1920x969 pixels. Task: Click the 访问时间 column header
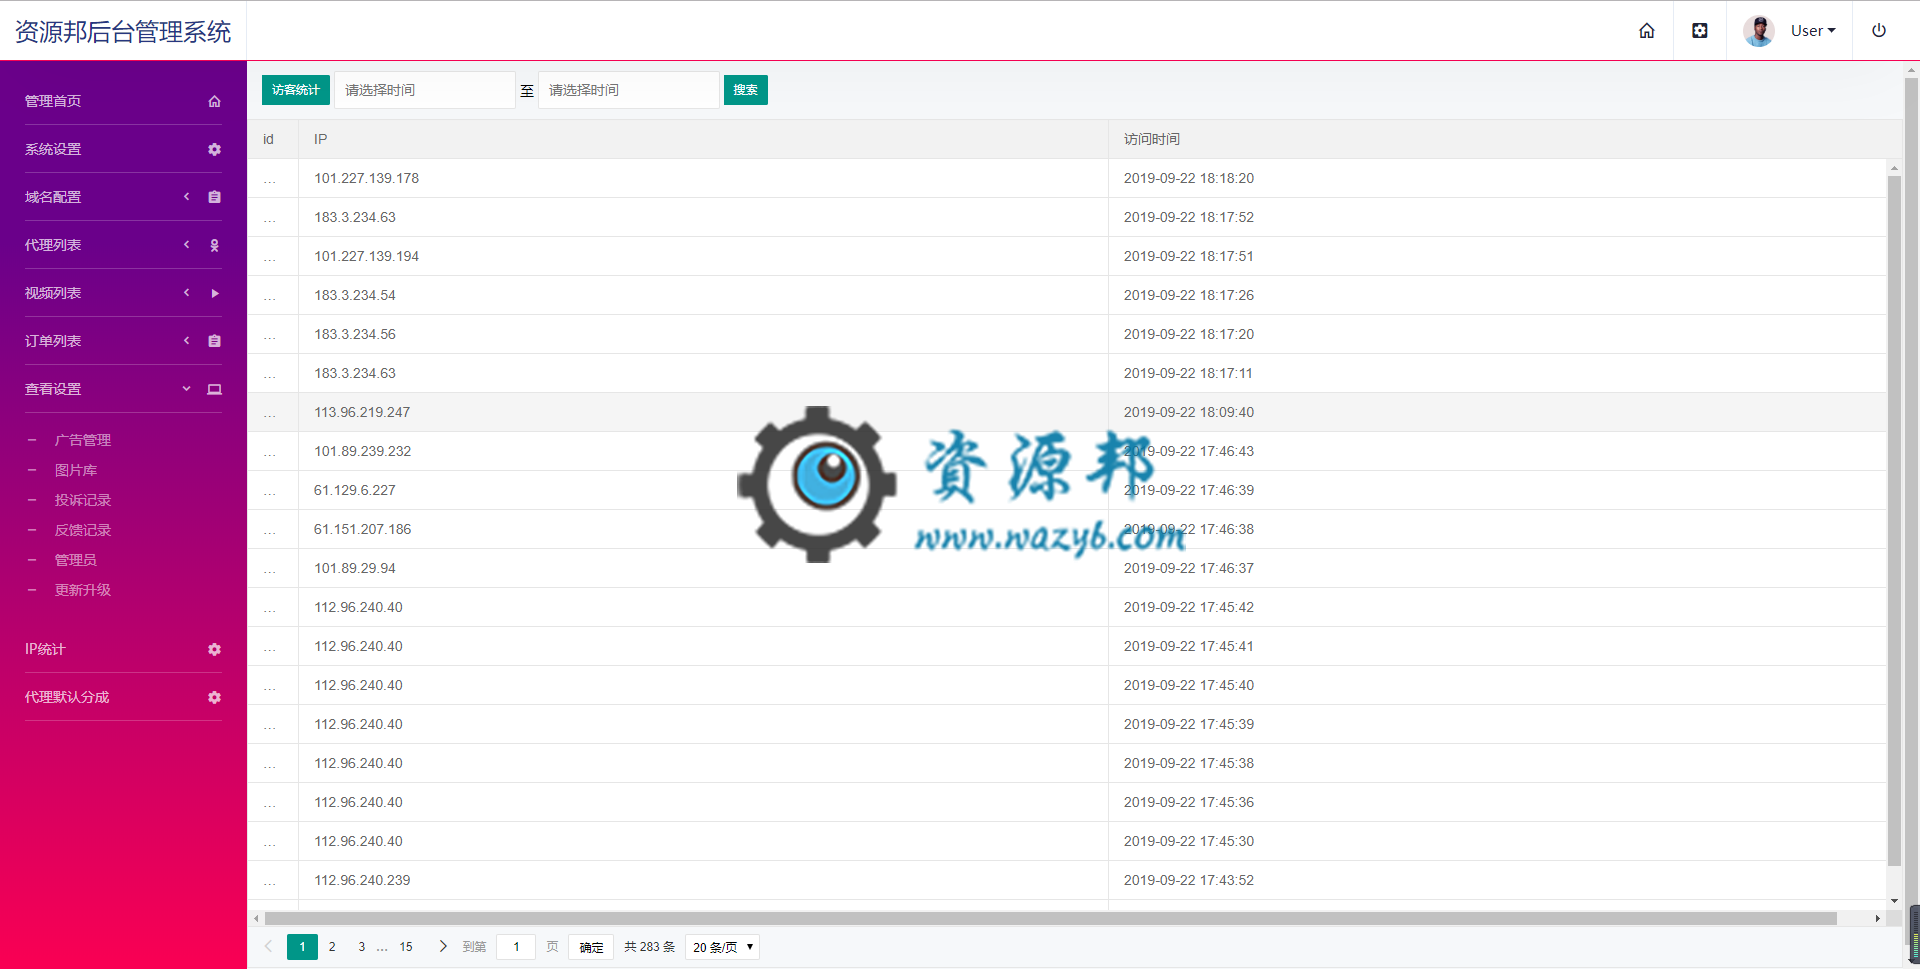pos(1505,139)
